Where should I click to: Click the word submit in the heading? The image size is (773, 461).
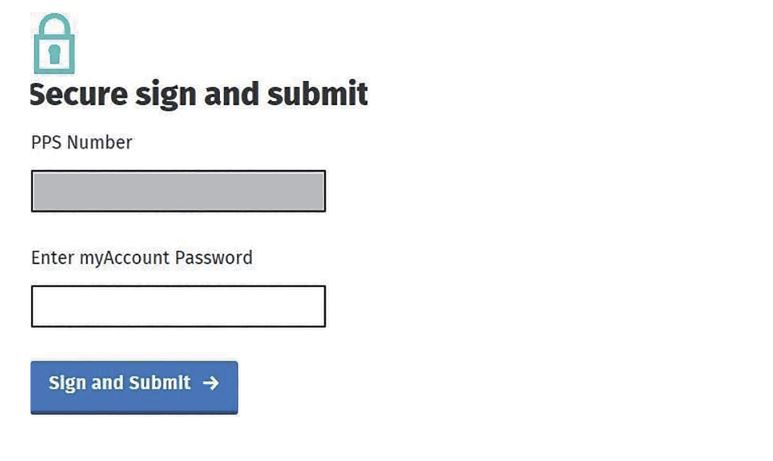click(x=317, y=95)
